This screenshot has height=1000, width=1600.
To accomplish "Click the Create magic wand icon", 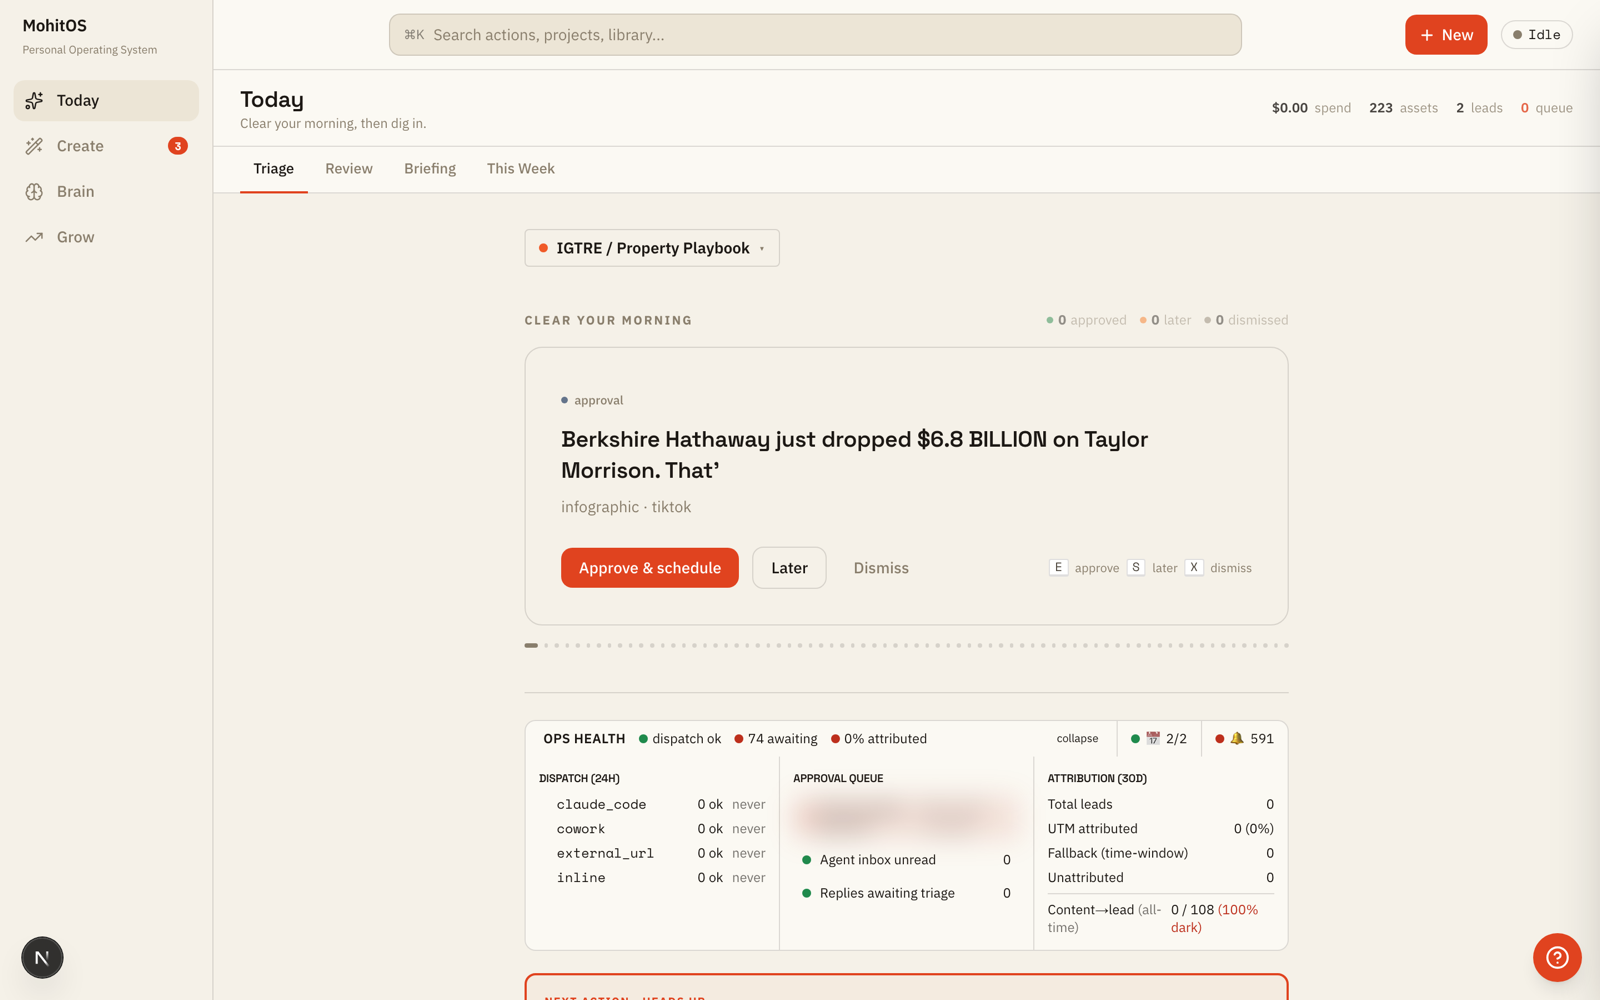I will click(x=34, y=146).
